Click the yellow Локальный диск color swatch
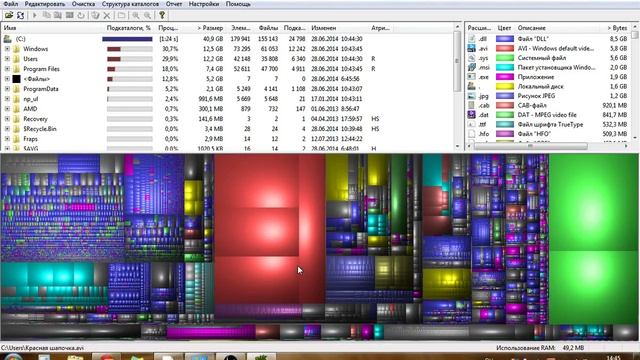 504,87
